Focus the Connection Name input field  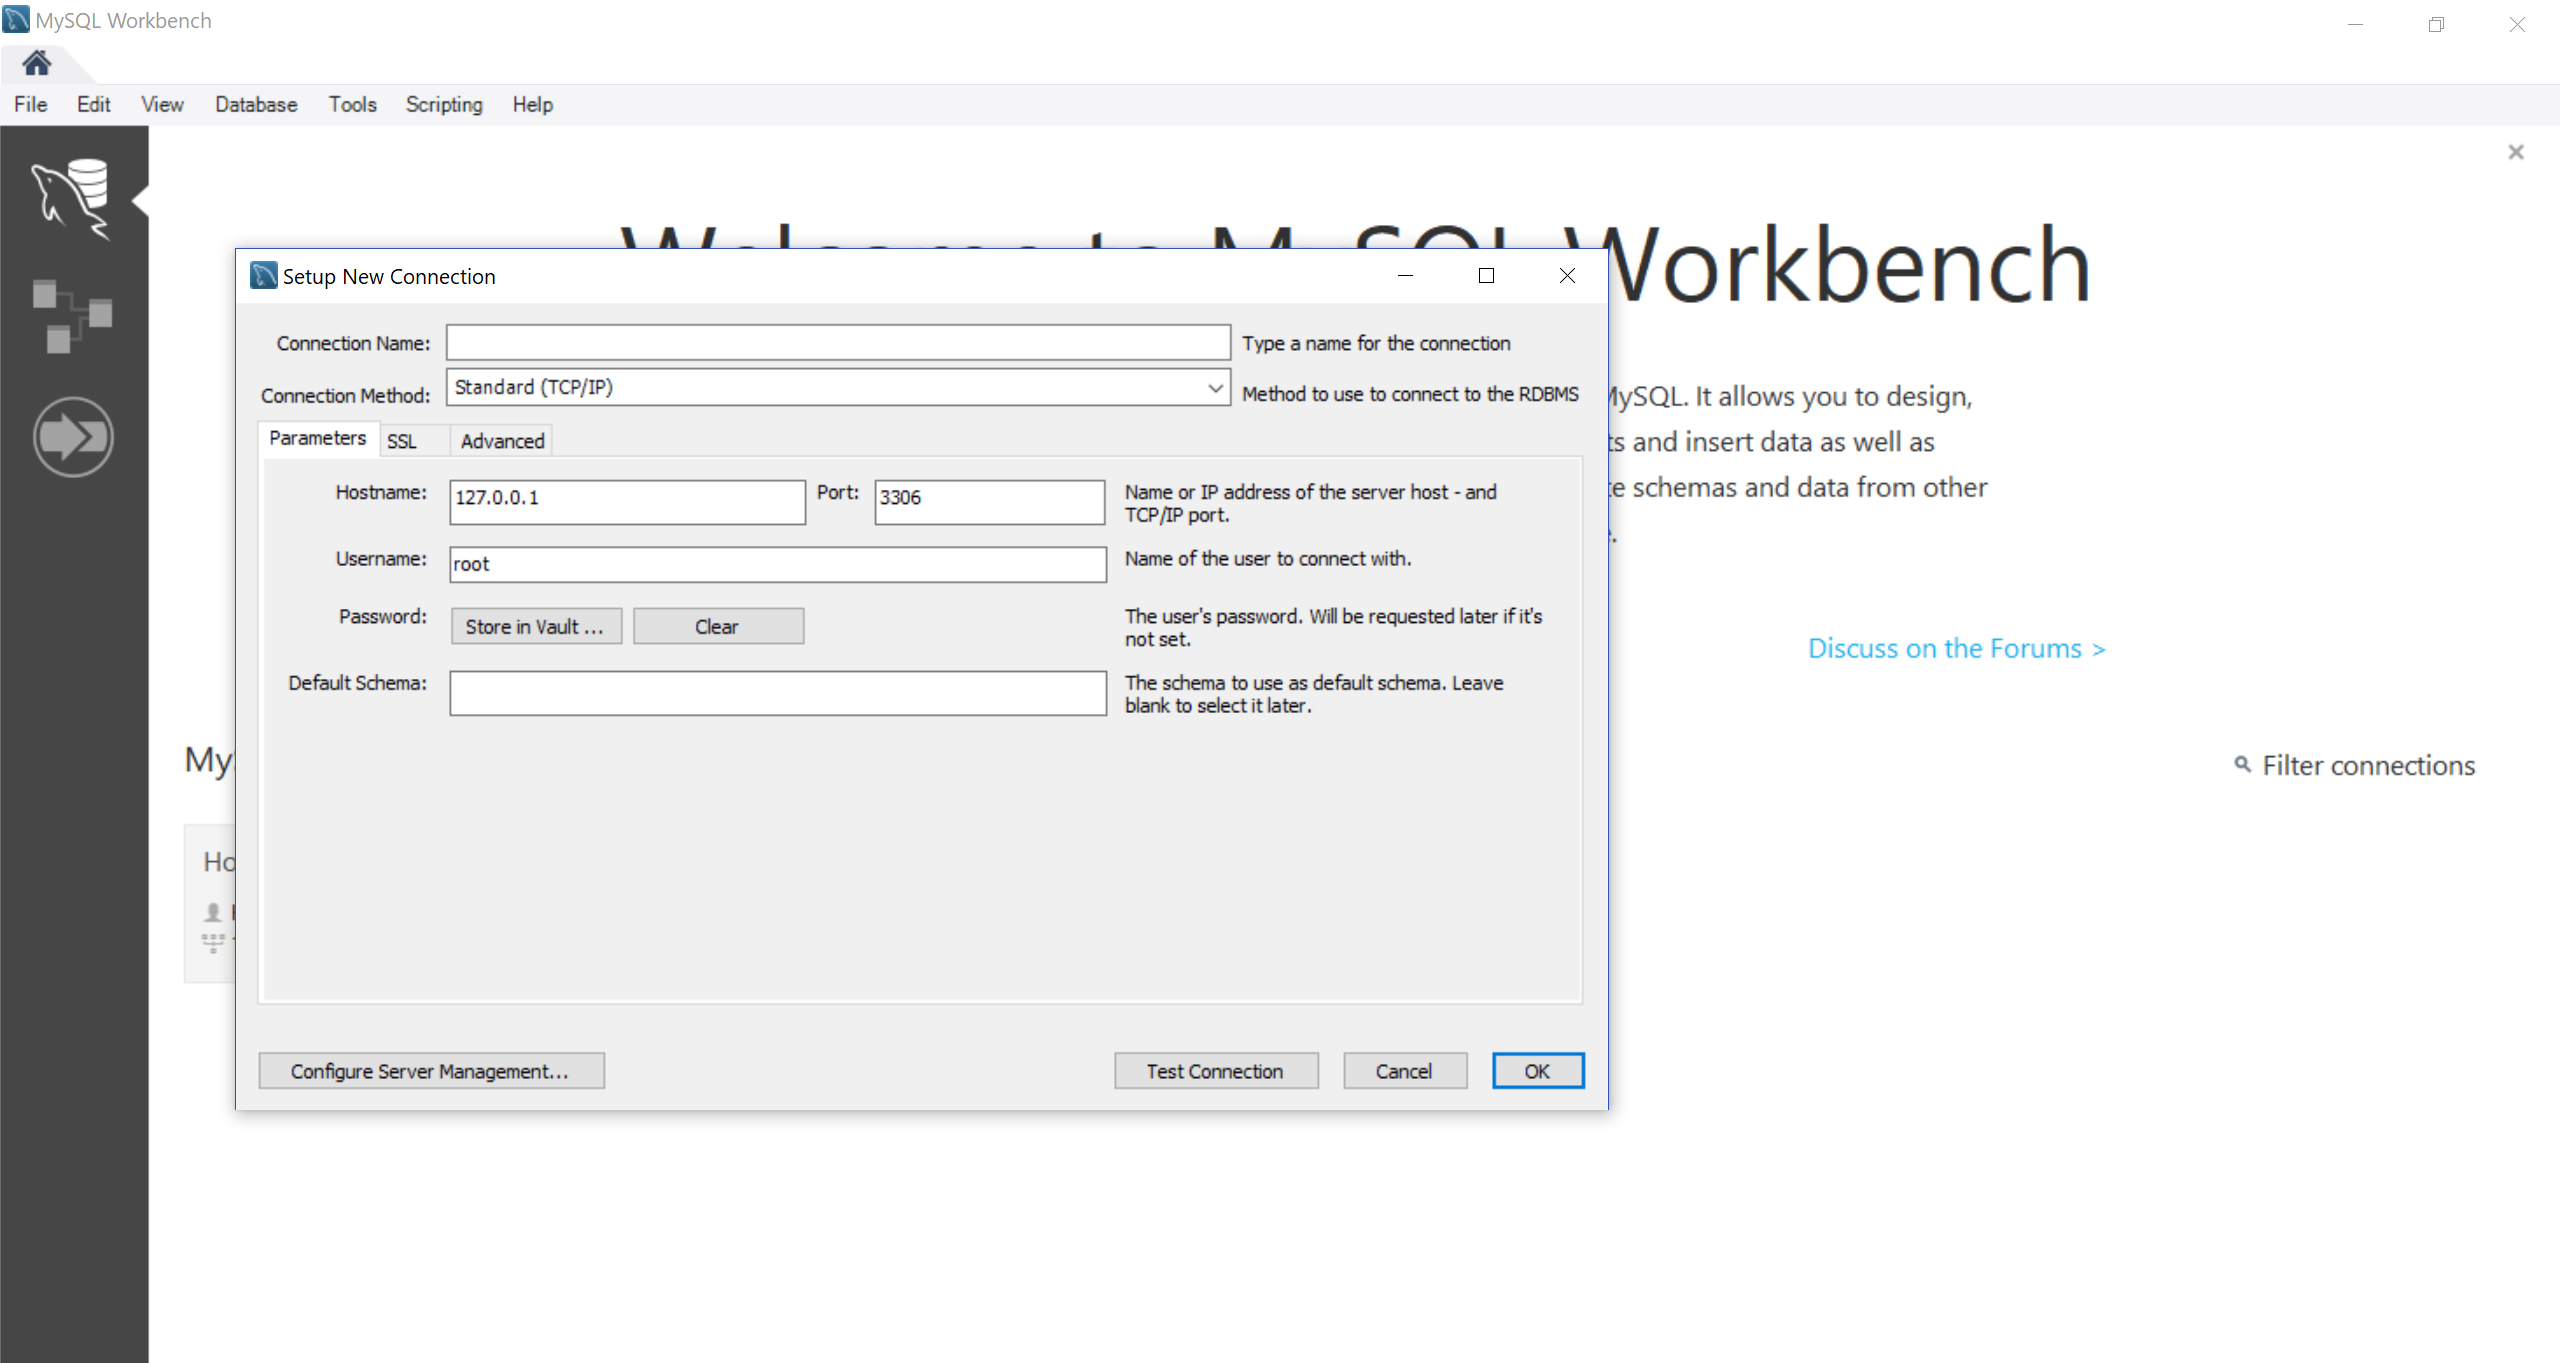click(x=837, y=343)
